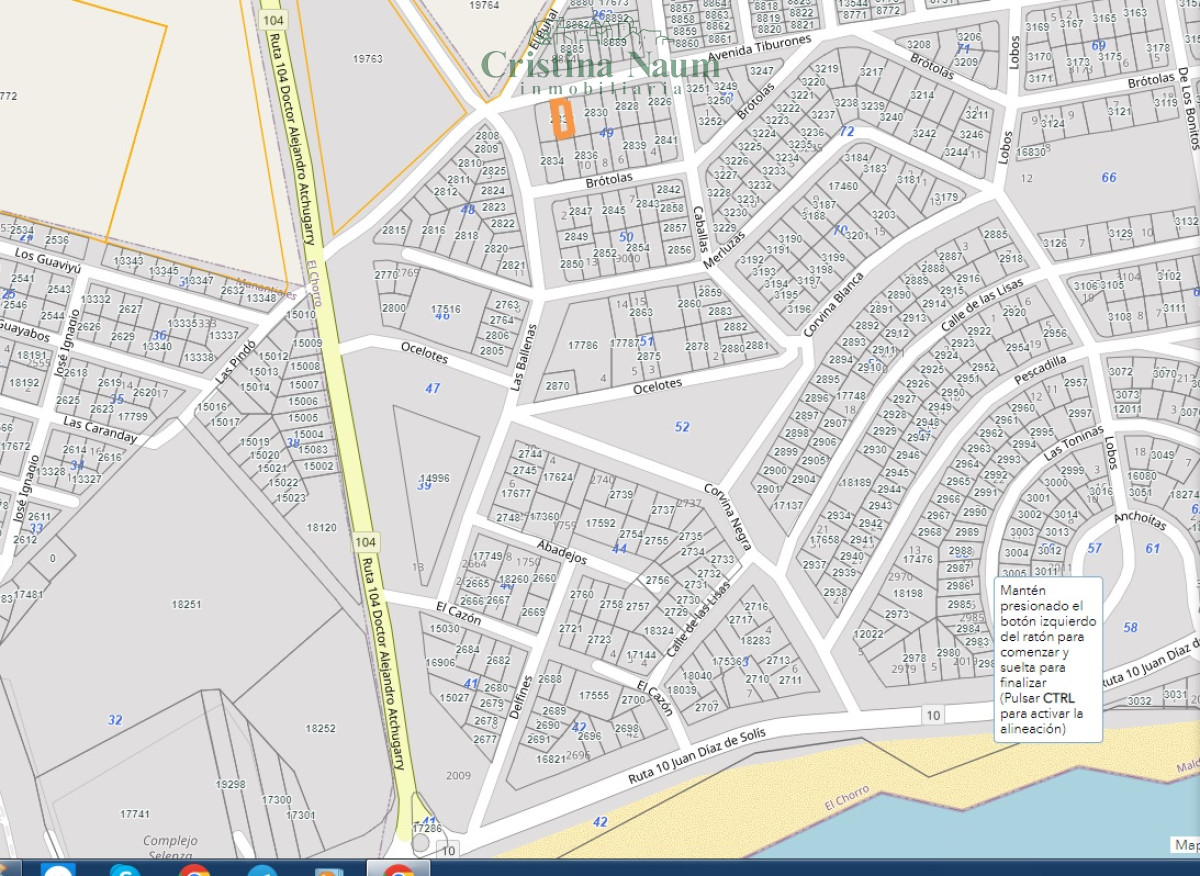Select parcel 16821 near Ruta 10

552,759
